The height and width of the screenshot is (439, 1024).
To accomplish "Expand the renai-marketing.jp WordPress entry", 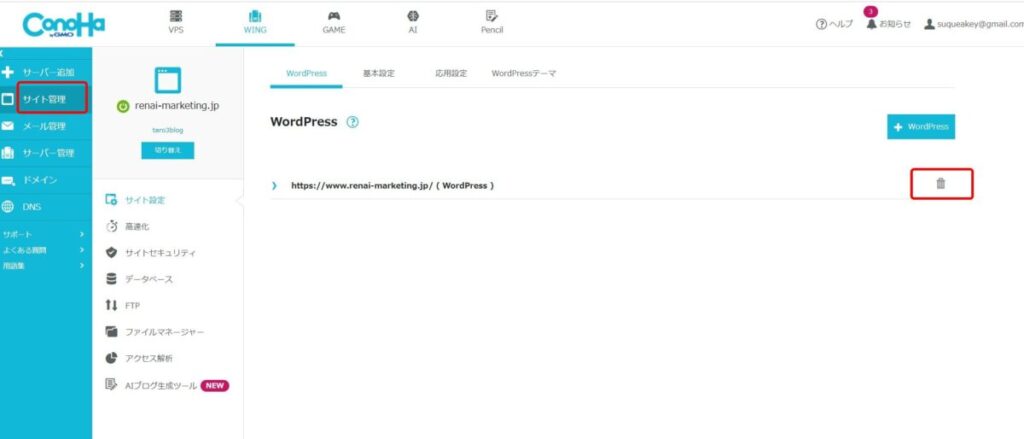I will (274, 186).
